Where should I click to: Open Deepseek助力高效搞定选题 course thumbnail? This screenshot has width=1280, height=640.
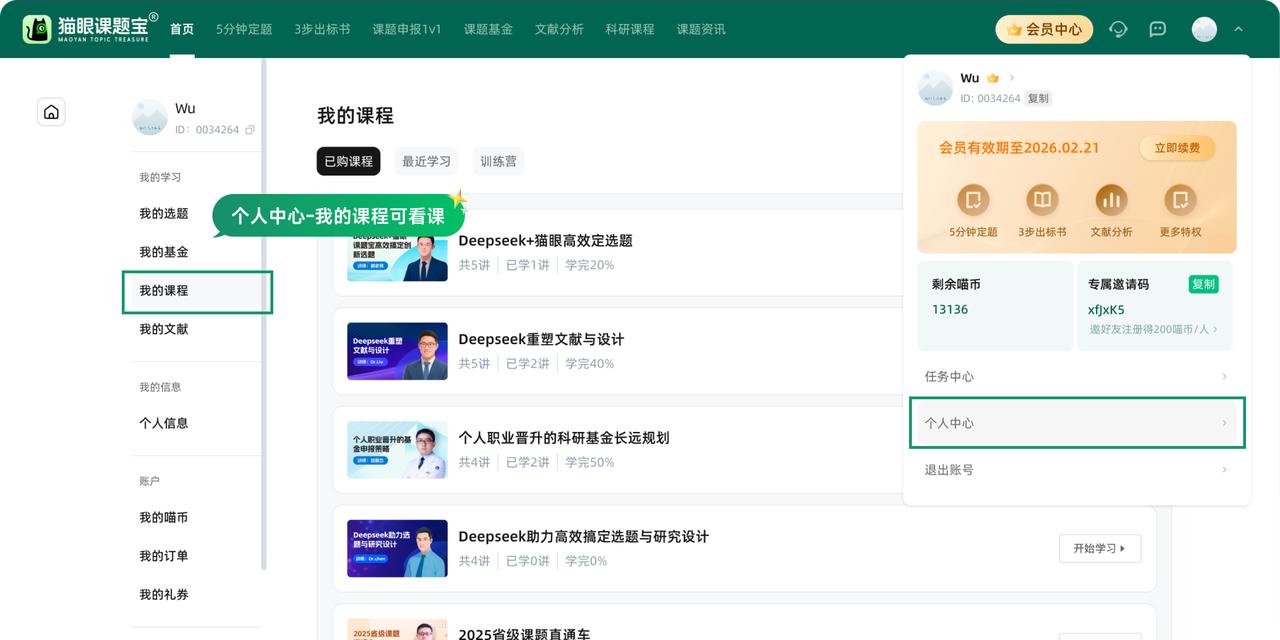point(397,548)
